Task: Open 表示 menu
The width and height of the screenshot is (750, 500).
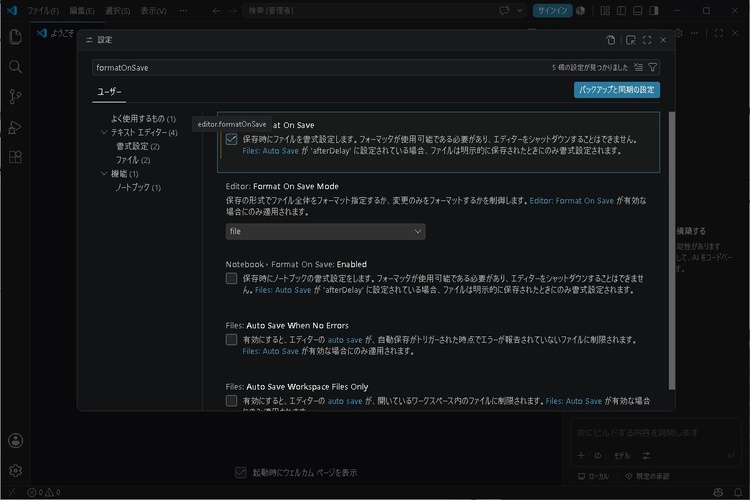Action: [154, 11]
